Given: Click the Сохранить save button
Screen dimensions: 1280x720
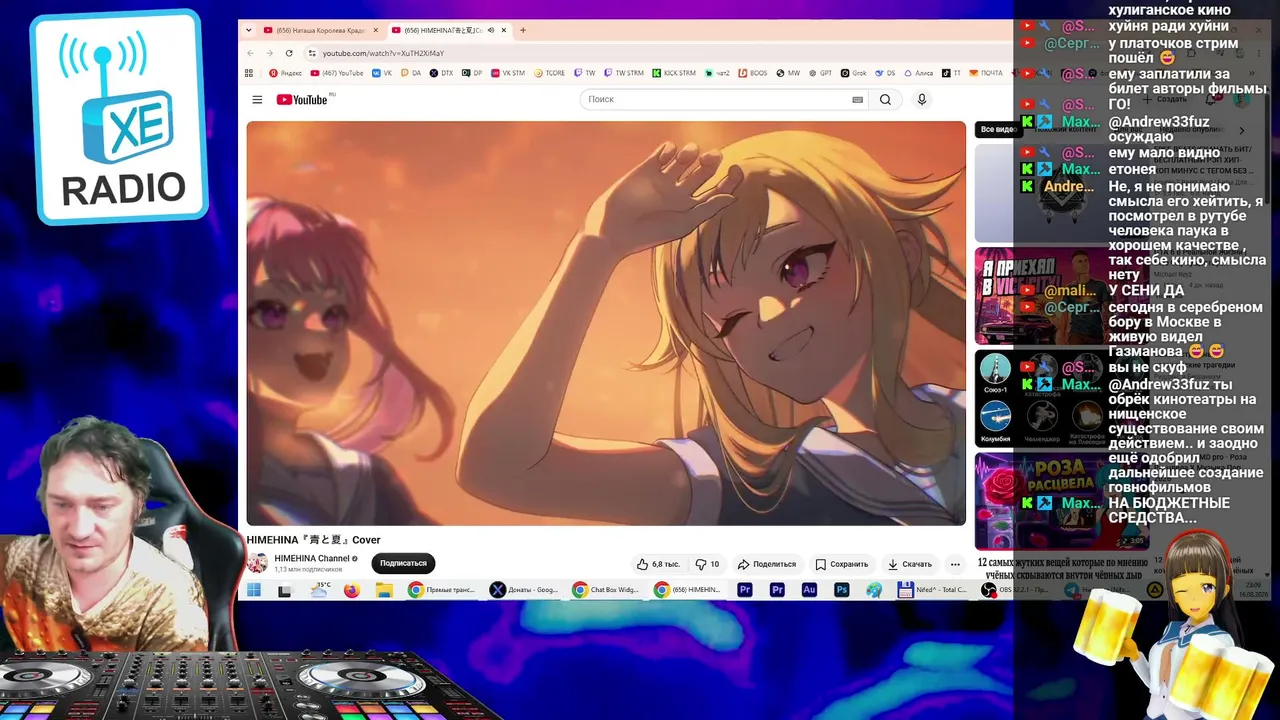Looking at the screenshot, I should 841,564.
